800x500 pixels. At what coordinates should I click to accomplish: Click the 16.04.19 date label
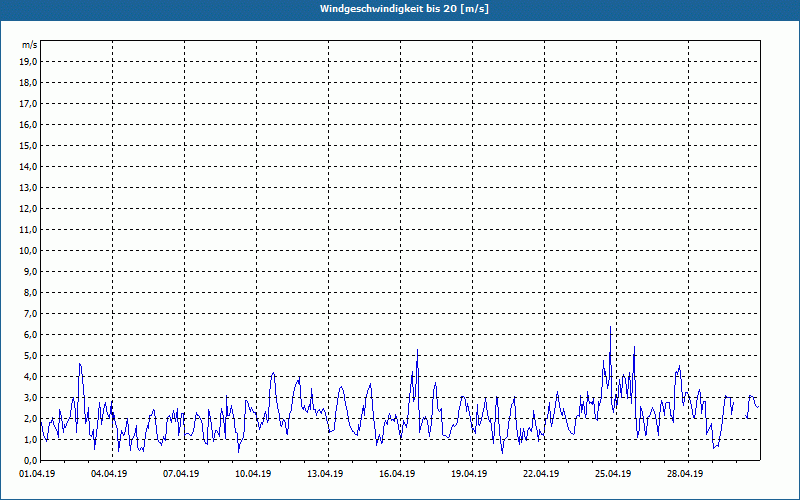397,473
